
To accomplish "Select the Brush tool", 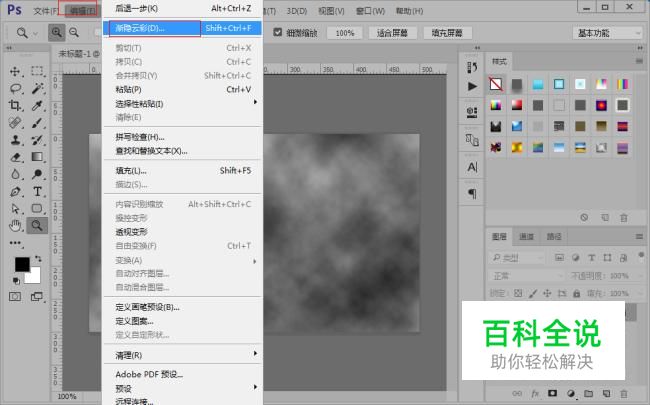I will (x=37, y=123).
